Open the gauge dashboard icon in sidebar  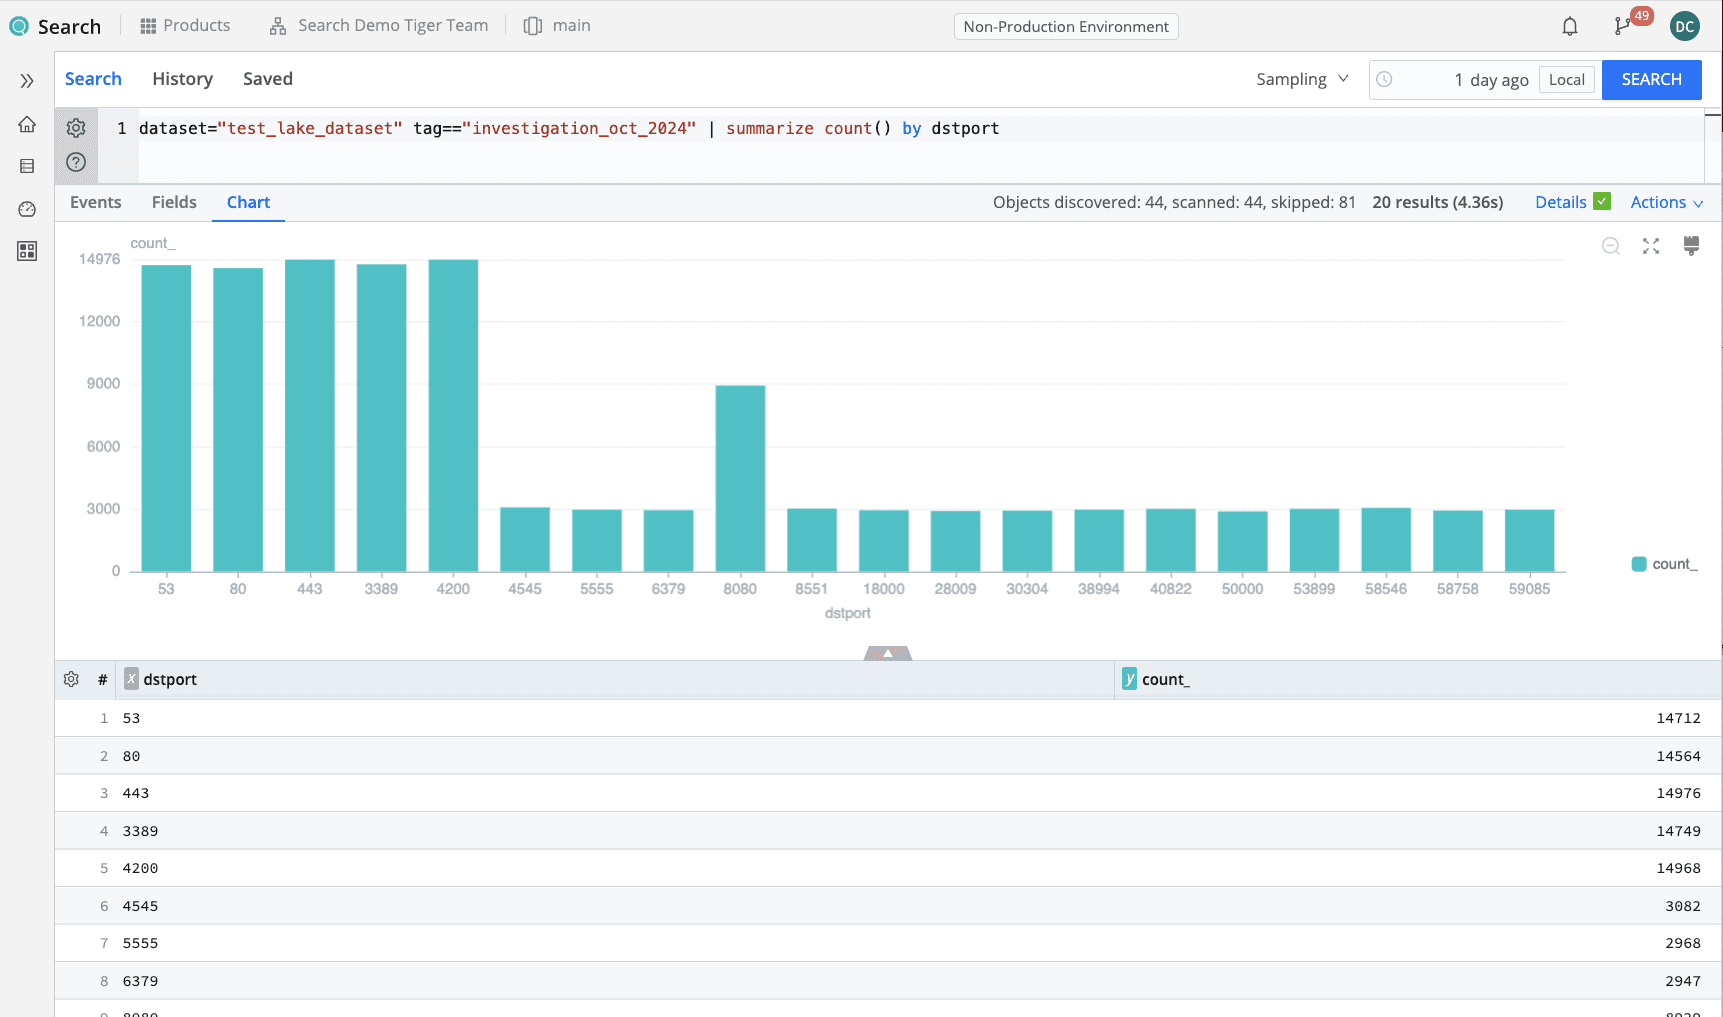(27, 209)
